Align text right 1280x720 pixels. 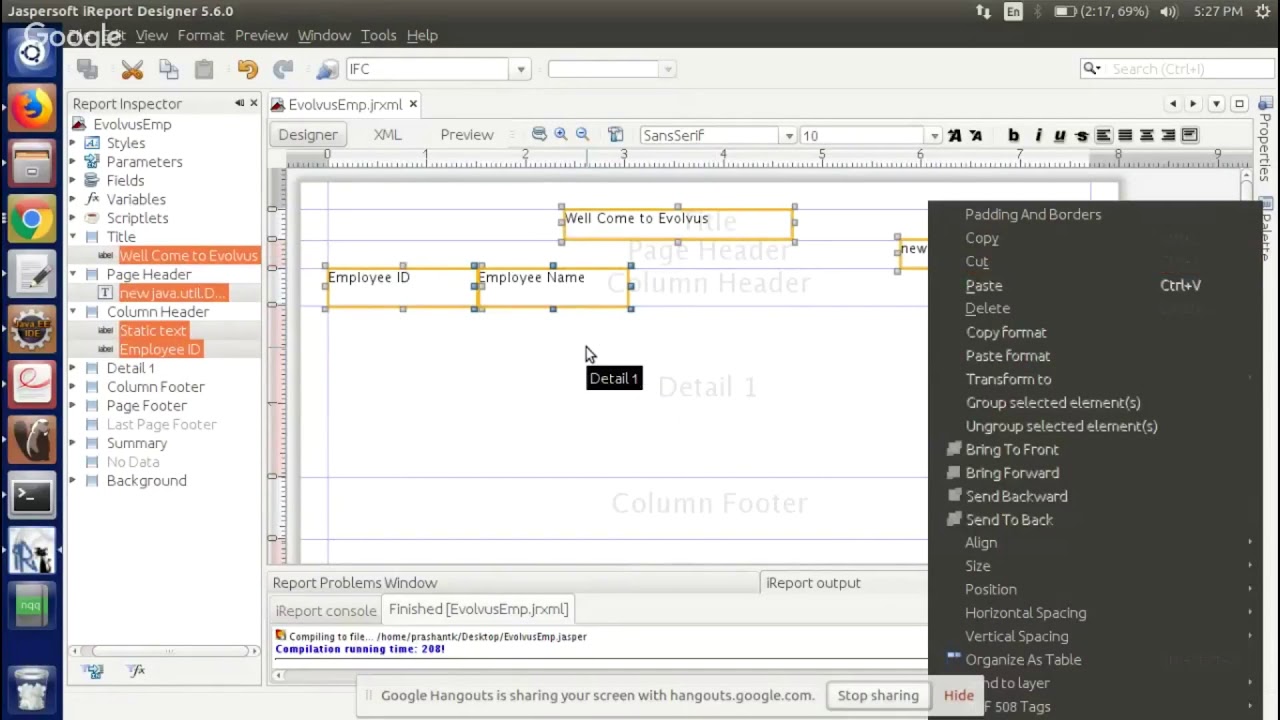1168,135
